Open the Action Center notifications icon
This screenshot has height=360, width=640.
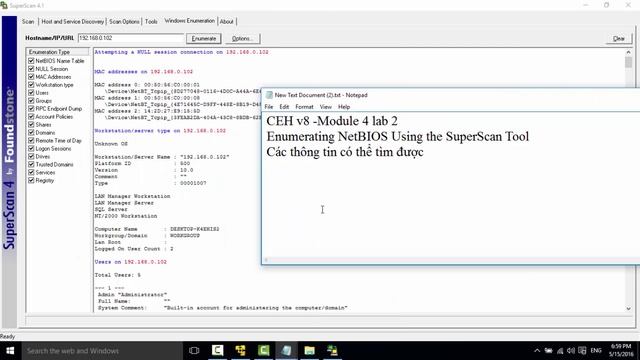582,351
